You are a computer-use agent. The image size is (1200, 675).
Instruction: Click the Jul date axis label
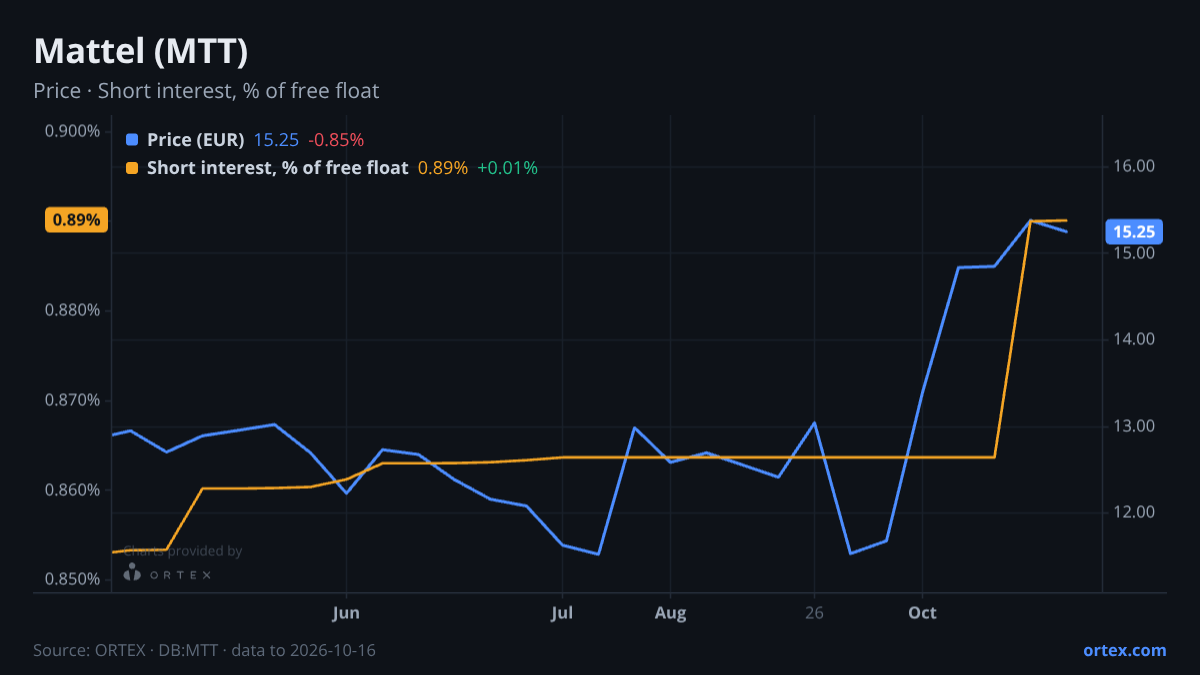562,613
